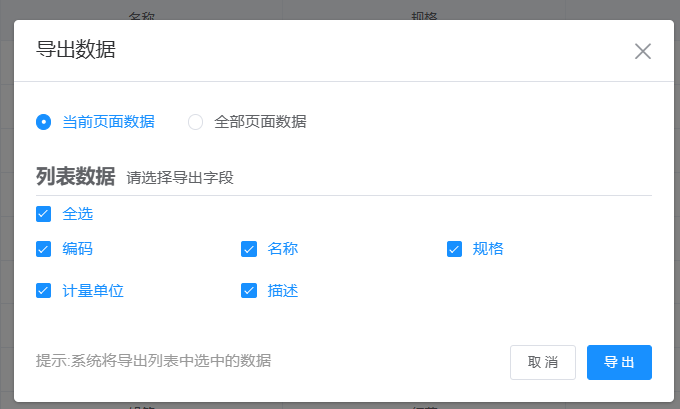Click the 全部页面数据 label text
The image size is (680, 409).
coord(260,122)
